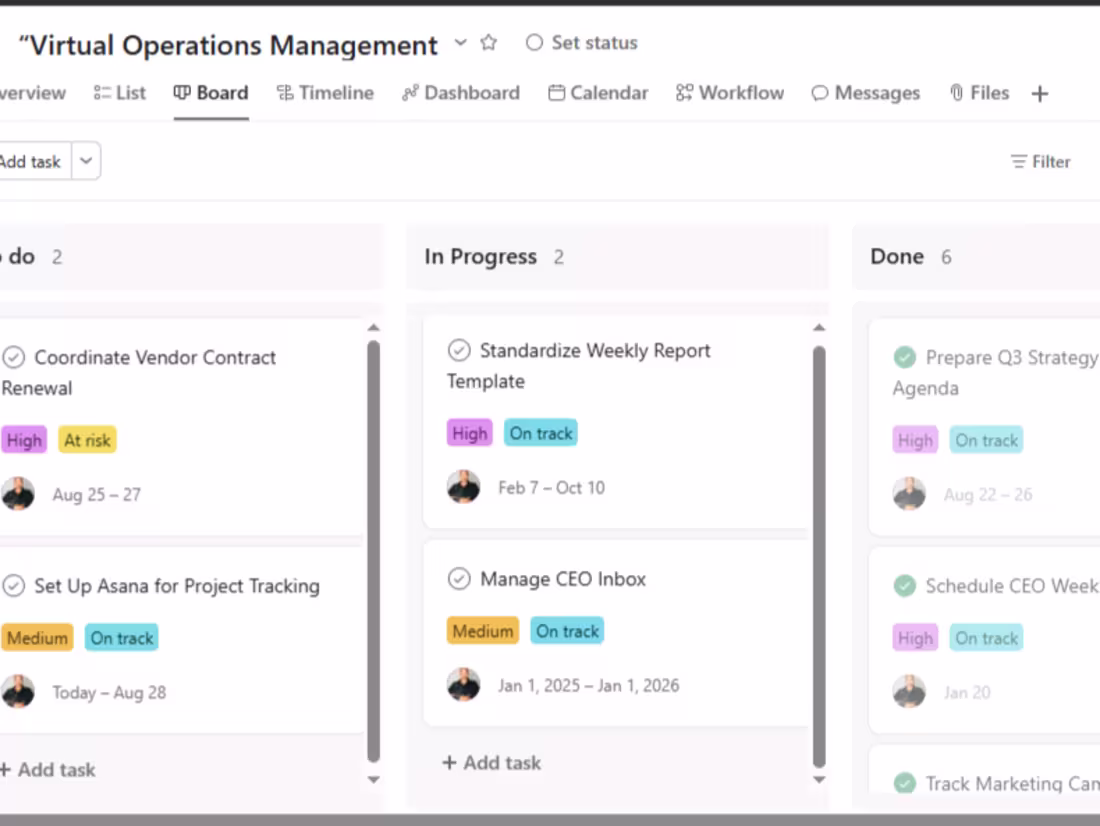Viewport: 1100px width, 826px height.
Task: Click the plus icon to add a view
Action: point(1040,92)
